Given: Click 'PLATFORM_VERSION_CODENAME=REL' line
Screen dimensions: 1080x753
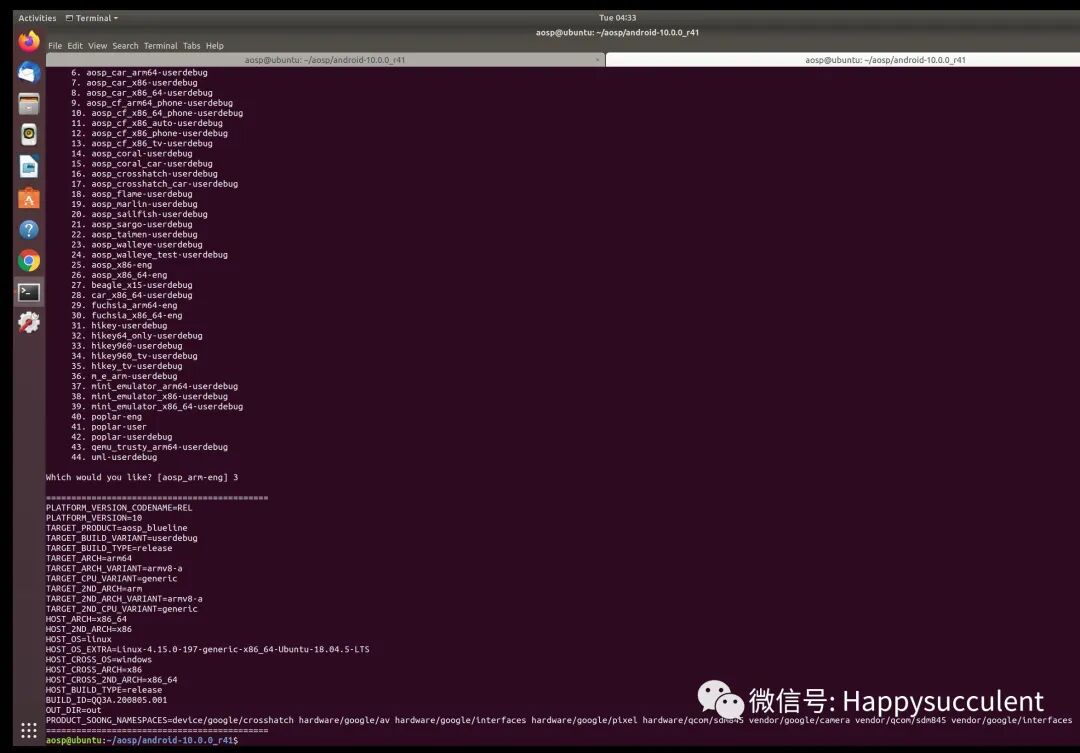Looking at the screenshot, I should tap(119, 508).
